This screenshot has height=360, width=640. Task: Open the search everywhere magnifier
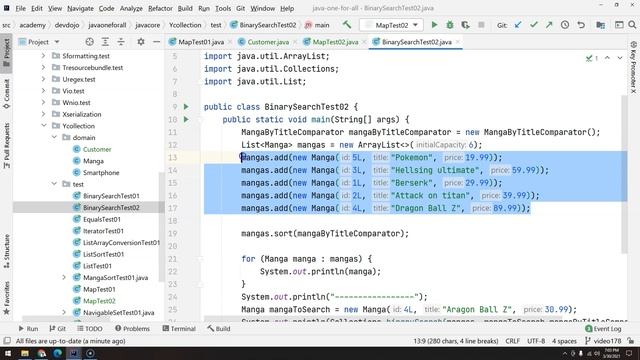click(632, 25)
